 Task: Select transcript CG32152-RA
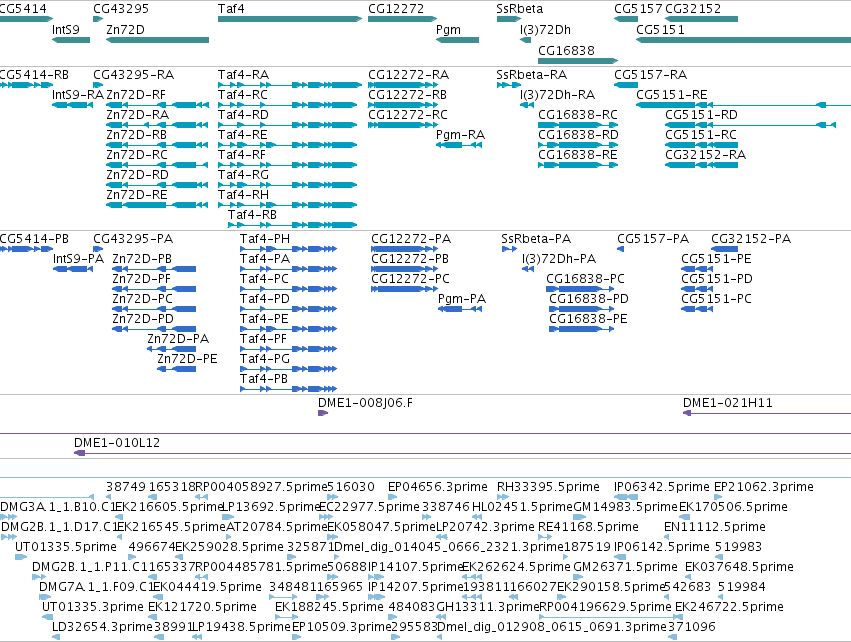701,165
